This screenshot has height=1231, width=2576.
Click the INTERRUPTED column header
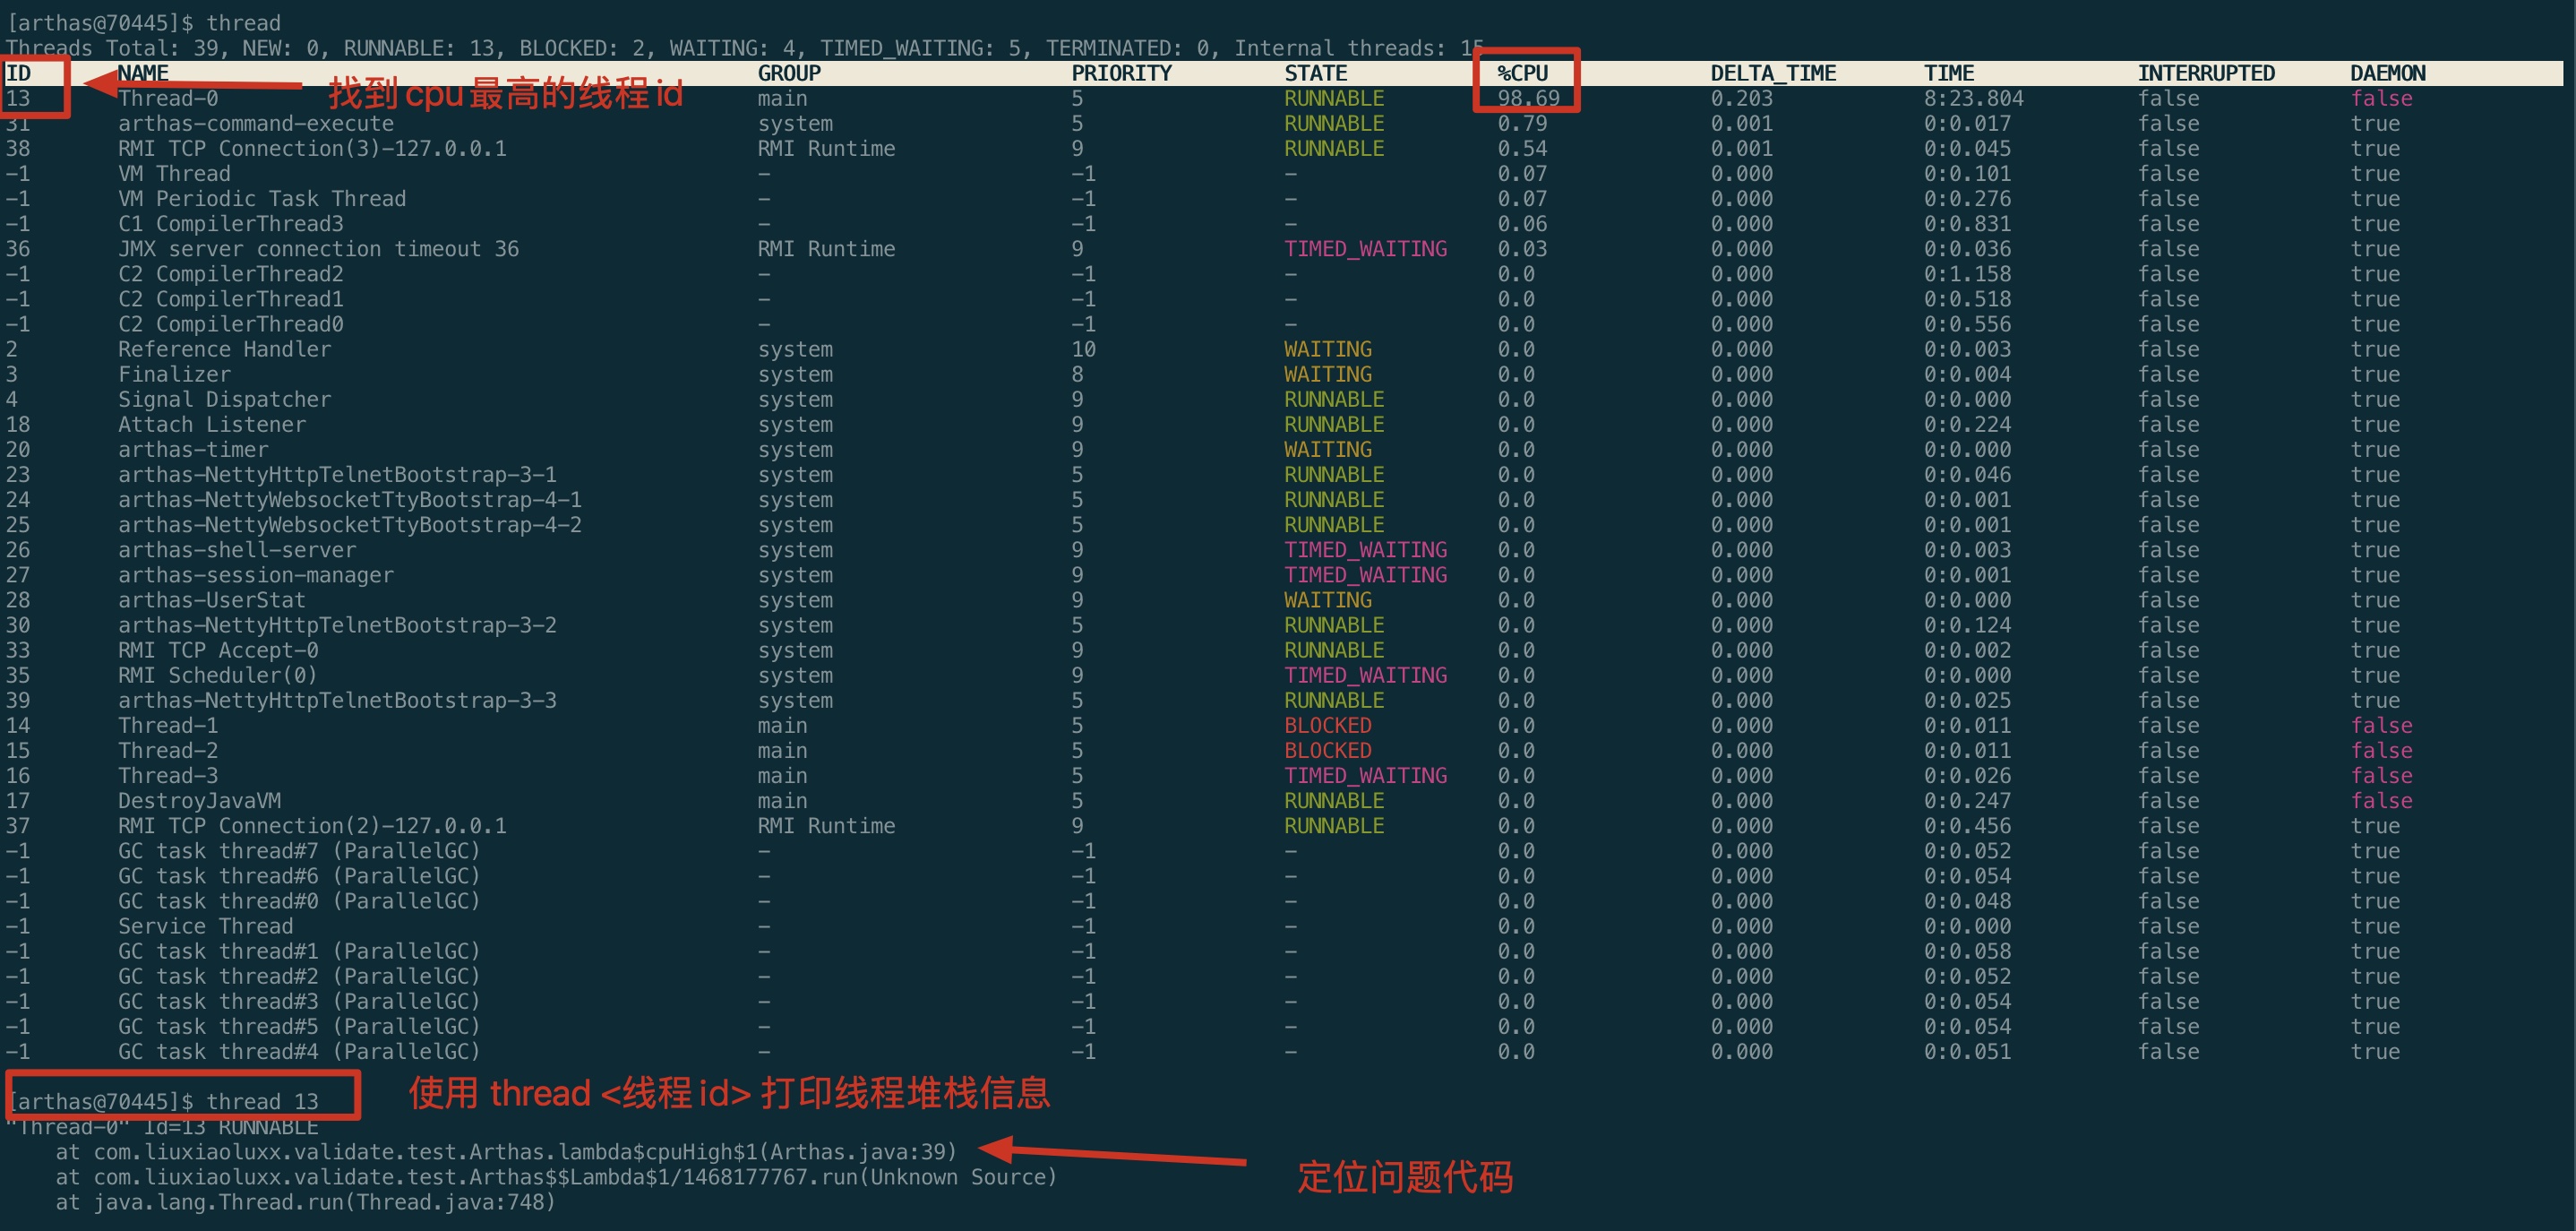[x=2205, y=73]
